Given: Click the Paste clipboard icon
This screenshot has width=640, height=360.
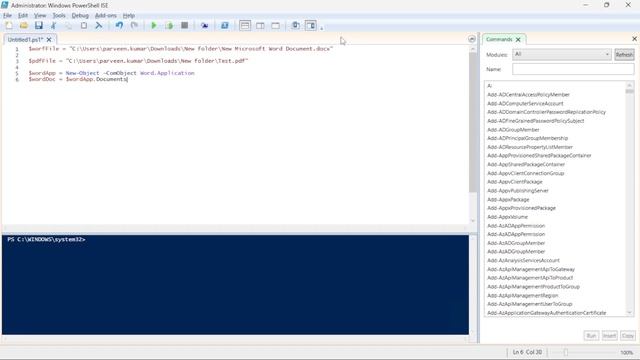Looking at the screenshot, I should pyautogui.click(x=84, y=25).
